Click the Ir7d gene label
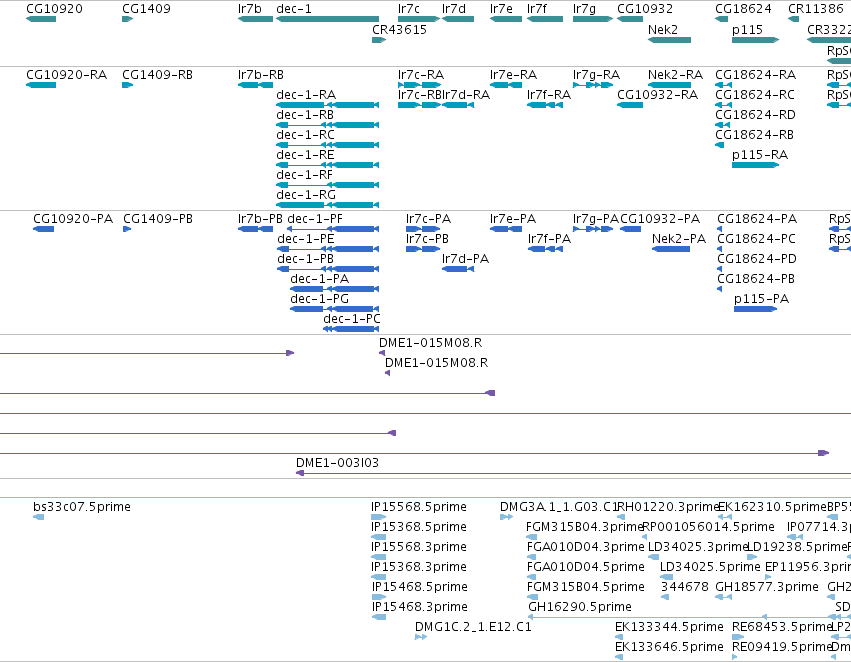851x662 pixels. coord(454,9)
